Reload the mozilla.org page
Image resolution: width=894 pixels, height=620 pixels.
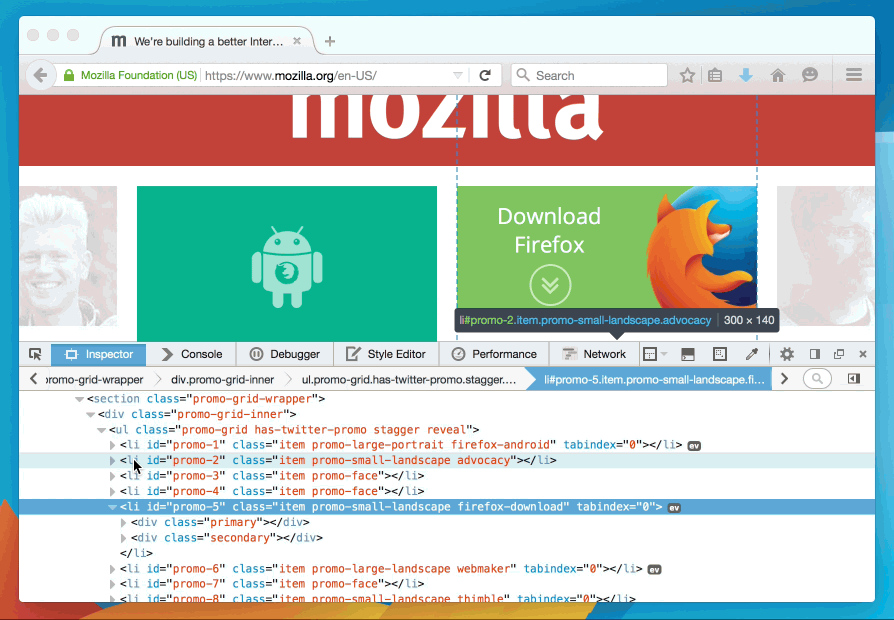click(x=485, y=74)
